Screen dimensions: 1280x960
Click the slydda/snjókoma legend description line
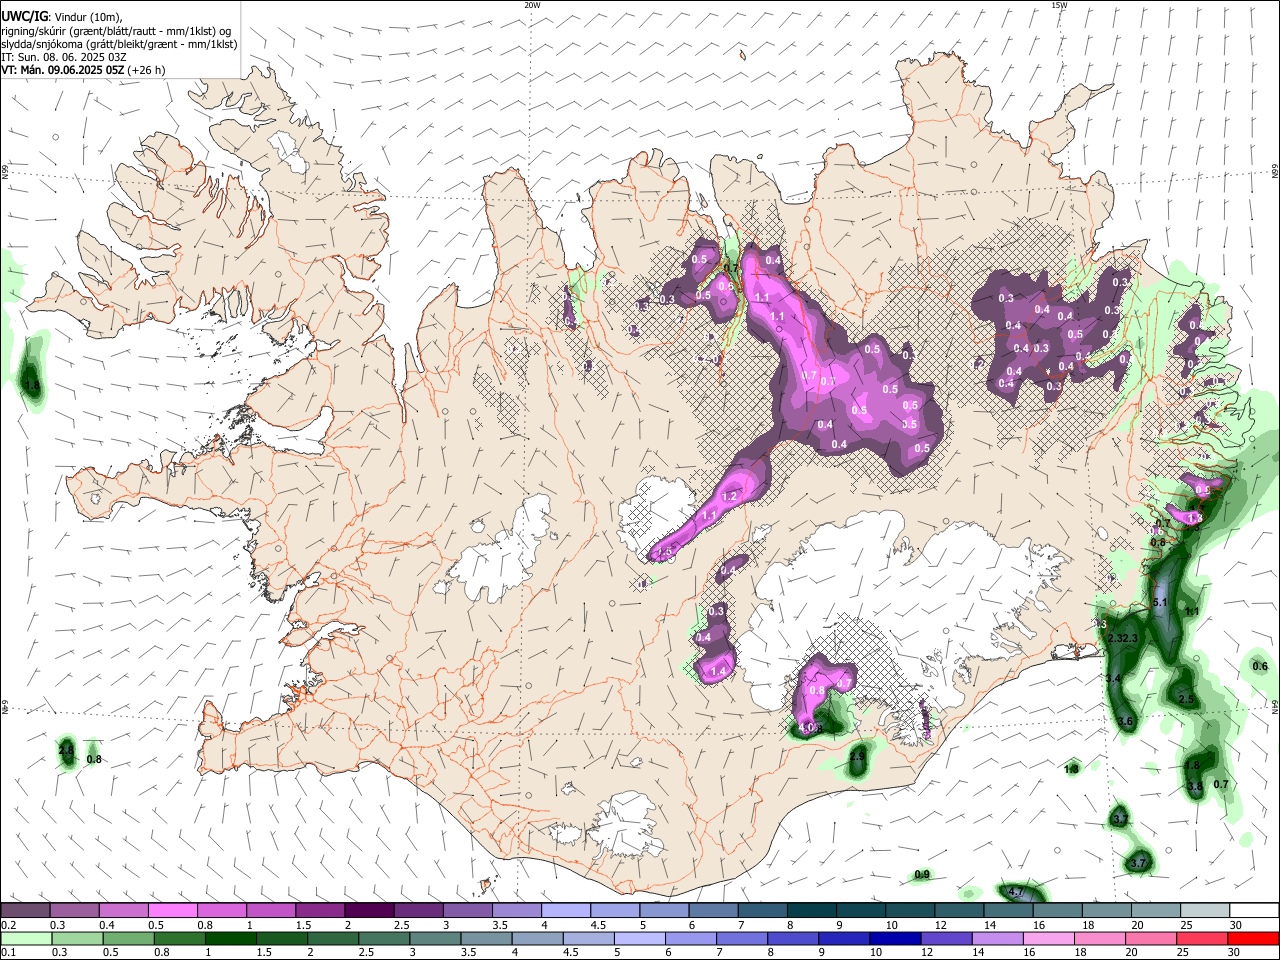119,44
